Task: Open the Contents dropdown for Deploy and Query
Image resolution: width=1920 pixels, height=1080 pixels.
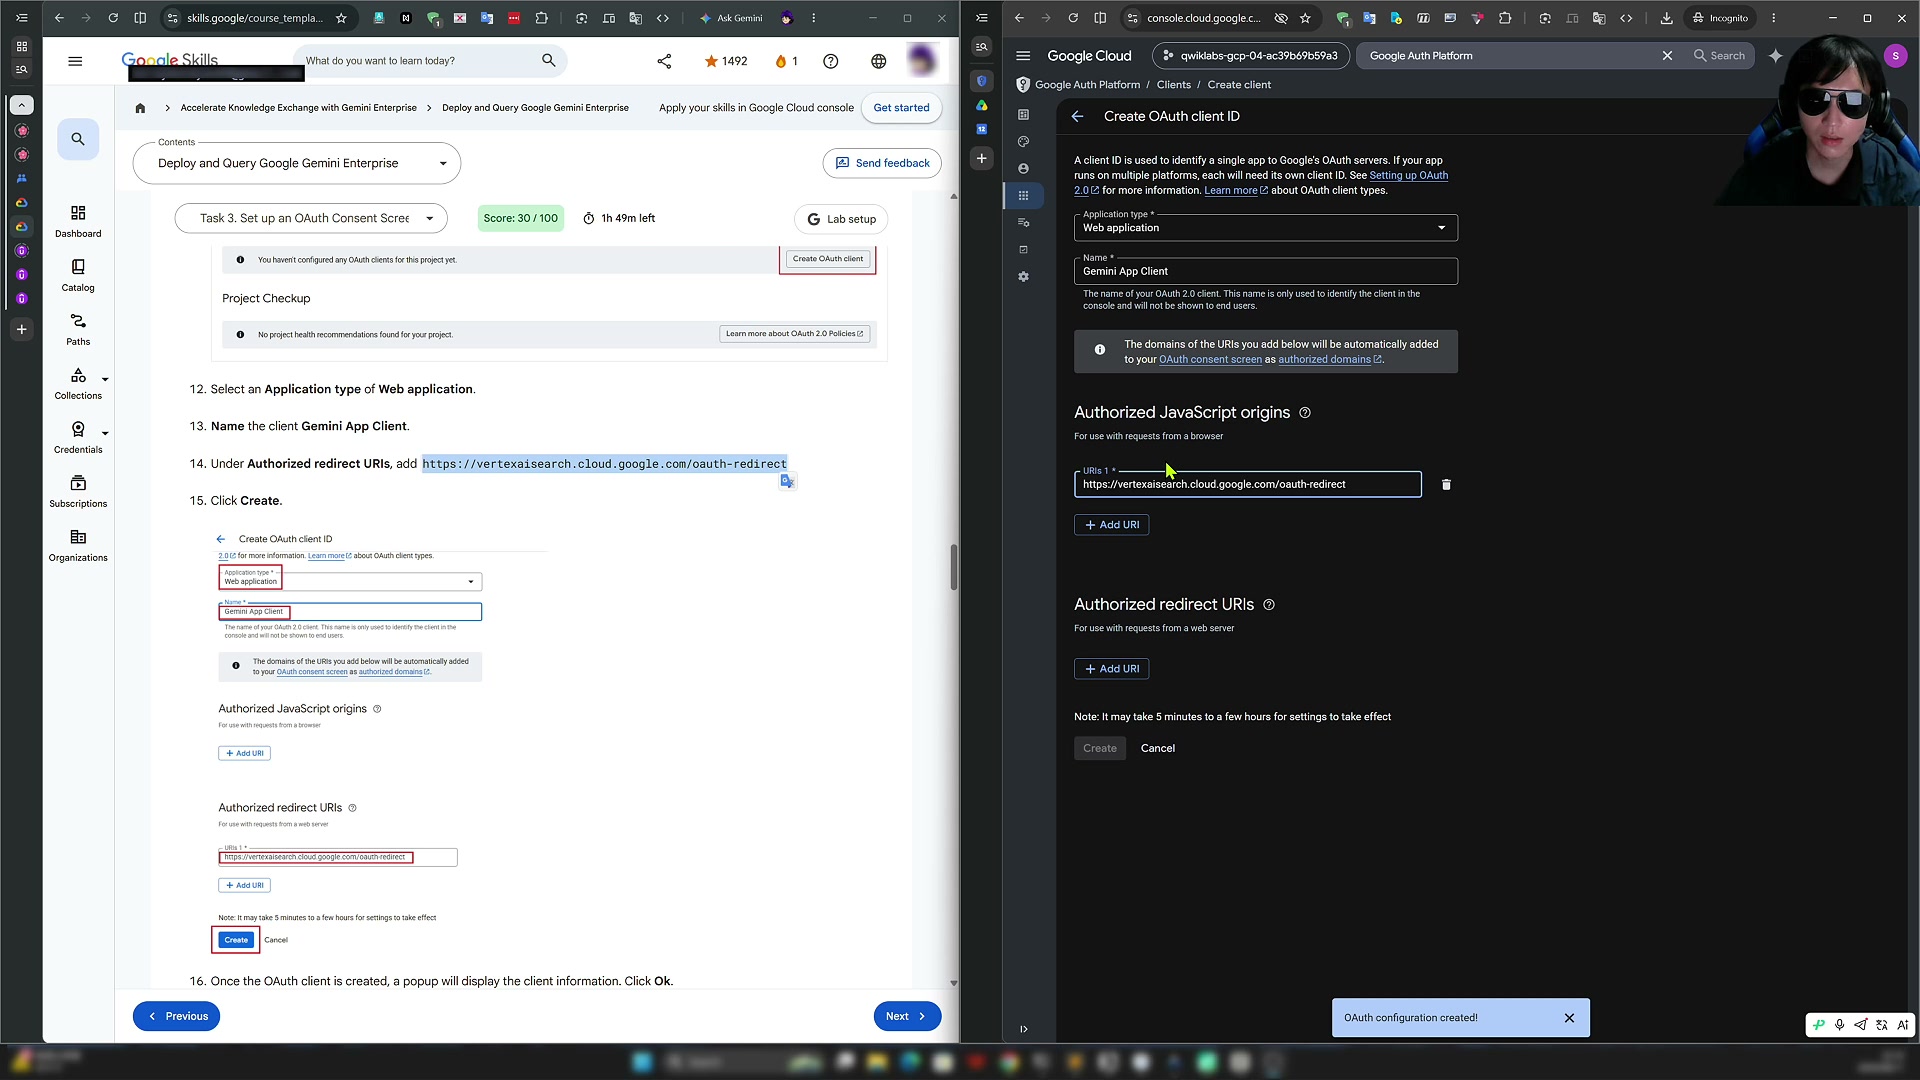Action: click(x=297, y=164)
